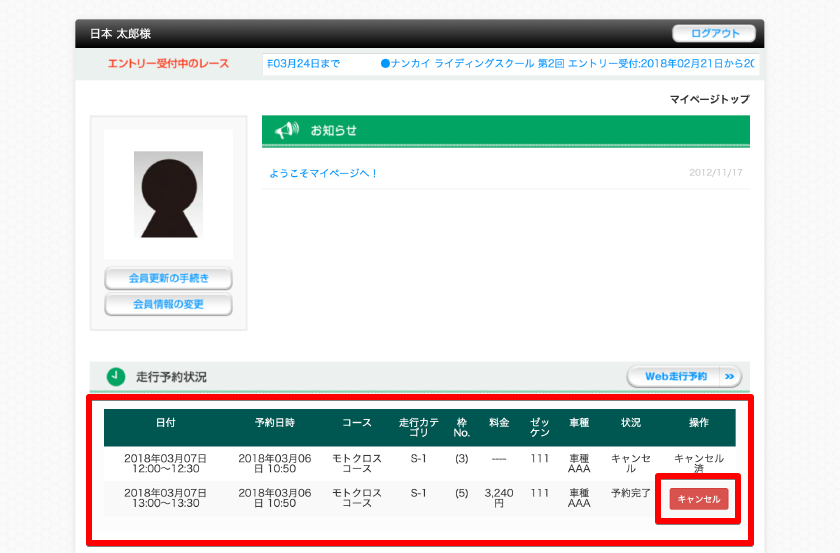Viewport: 840px width, 553px height.
Task: Click the エントリー受付中のレース label
Action: (168, 64)
